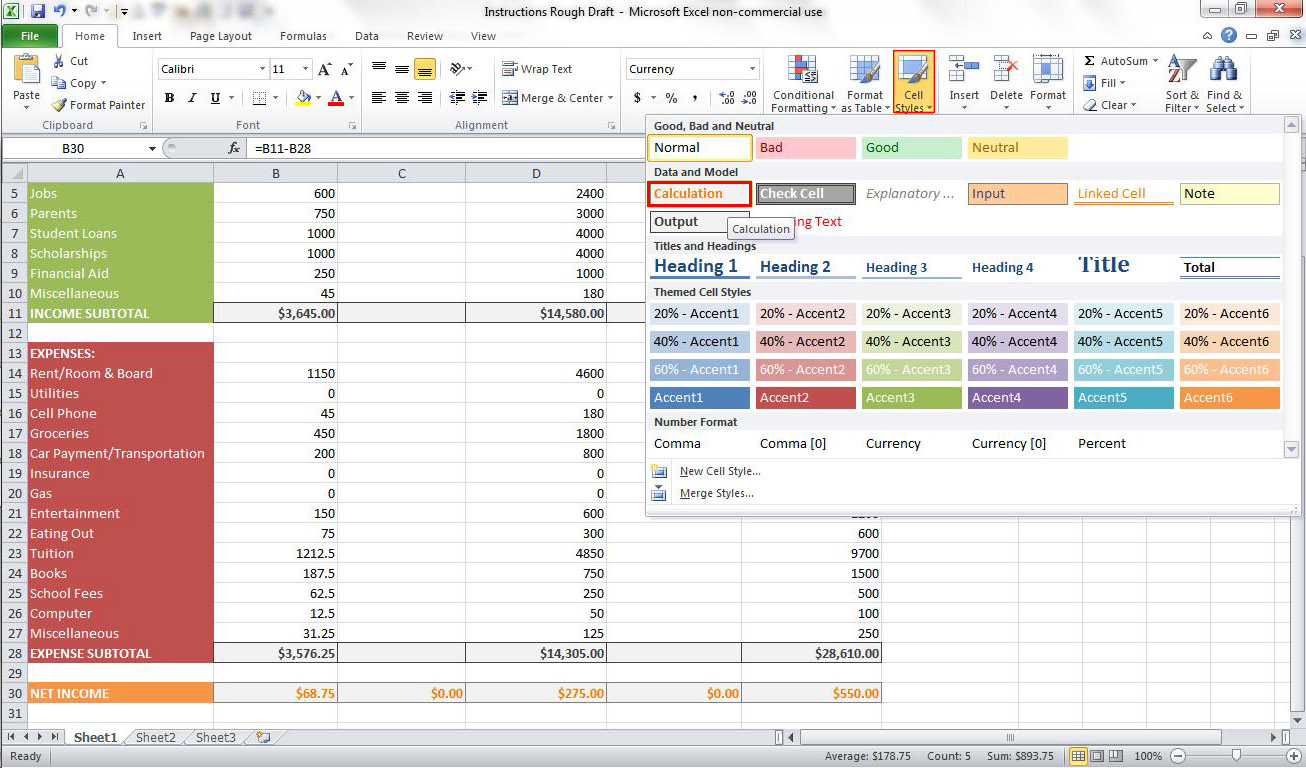Click the Undo arrow icon

coord(60,12)
